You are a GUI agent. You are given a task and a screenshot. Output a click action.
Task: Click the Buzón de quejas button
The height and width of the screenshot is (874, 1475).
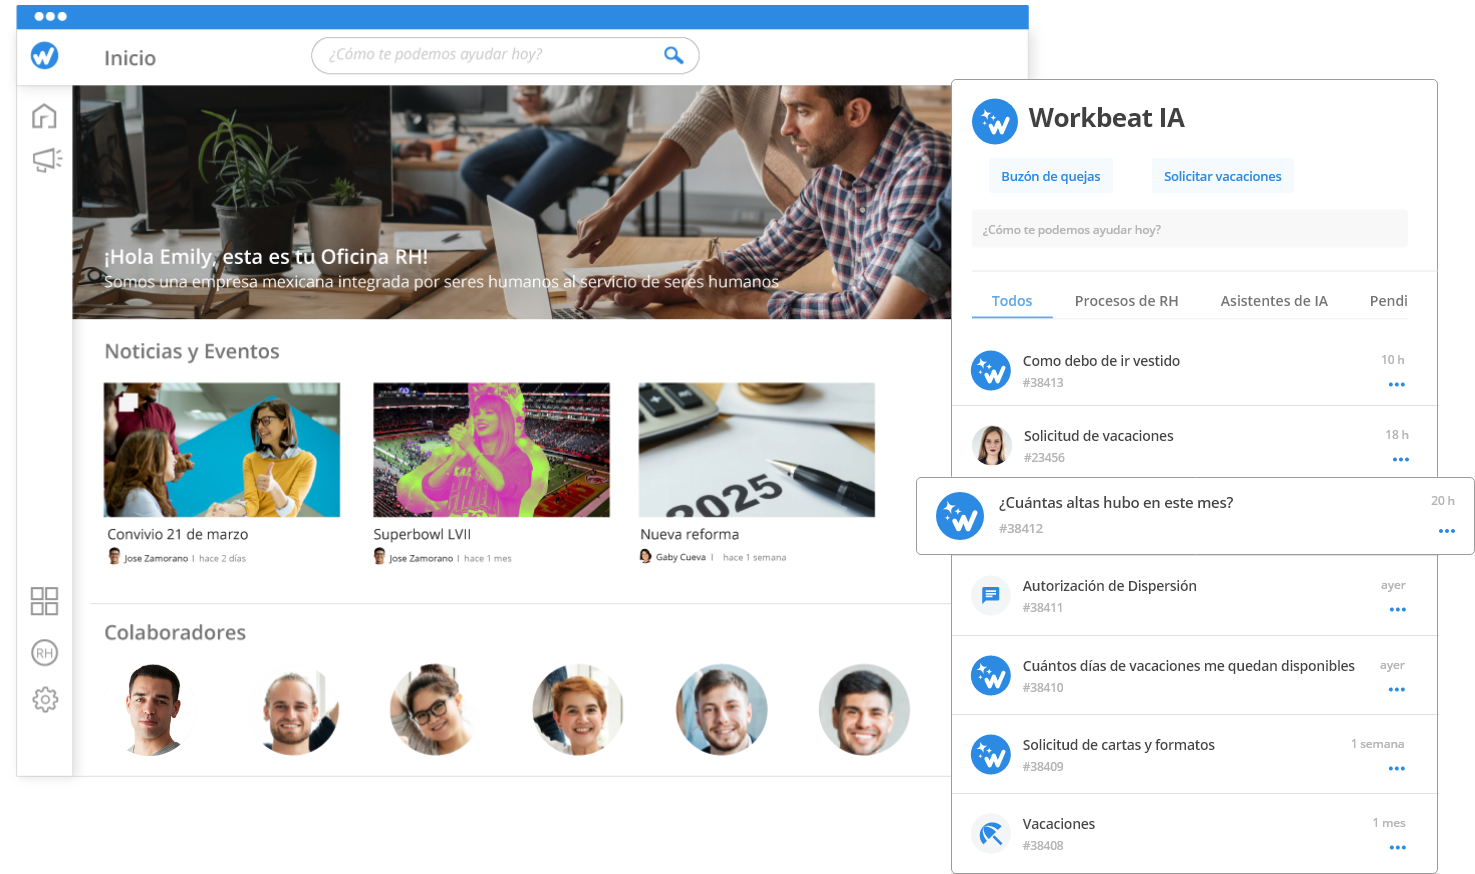[1050, 176]
